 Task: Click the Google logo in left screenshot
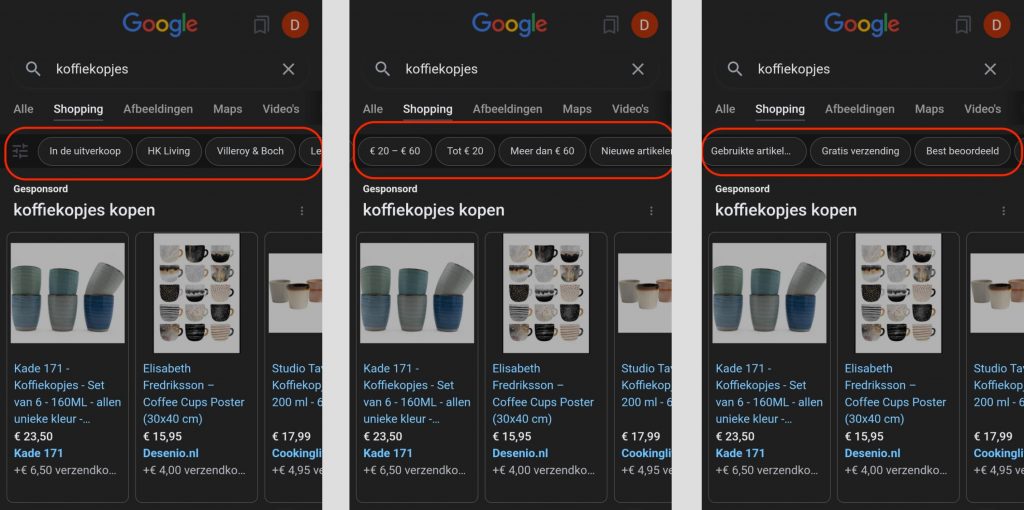[160, 25]
